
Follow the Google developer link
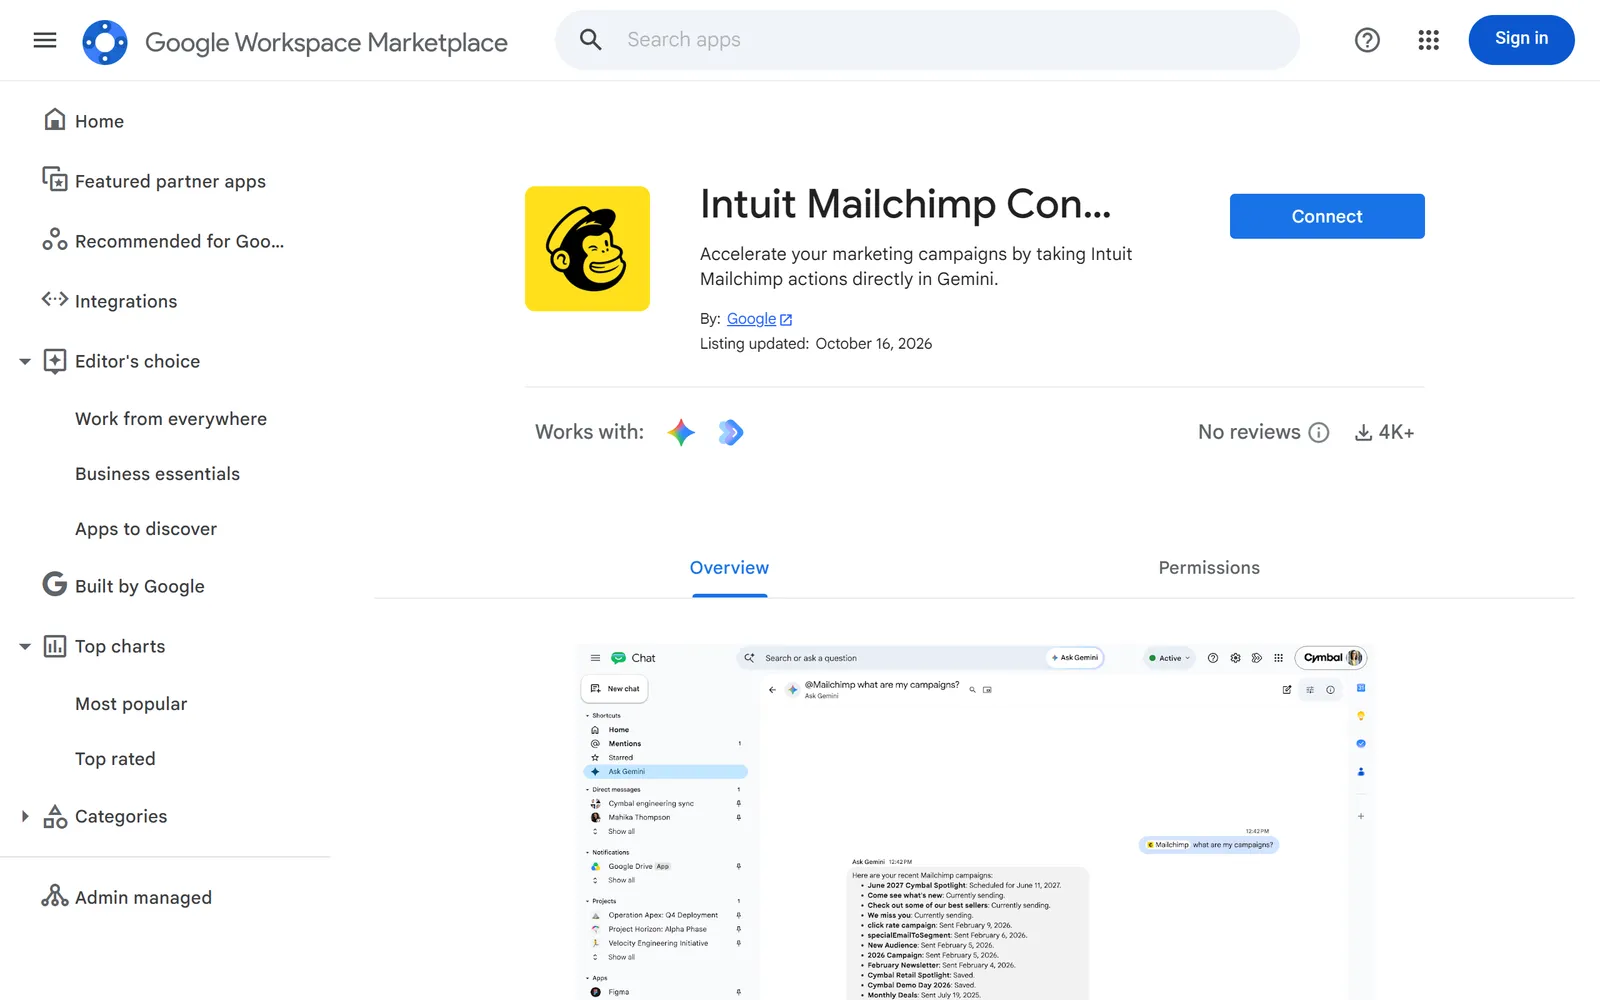coord(751,319)
